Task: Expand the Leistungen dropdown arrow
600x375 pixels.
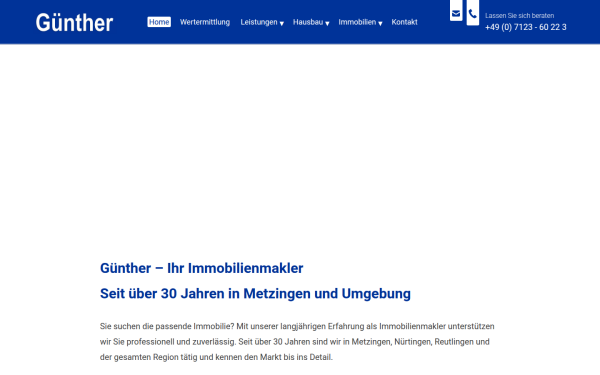Action: 282,24
